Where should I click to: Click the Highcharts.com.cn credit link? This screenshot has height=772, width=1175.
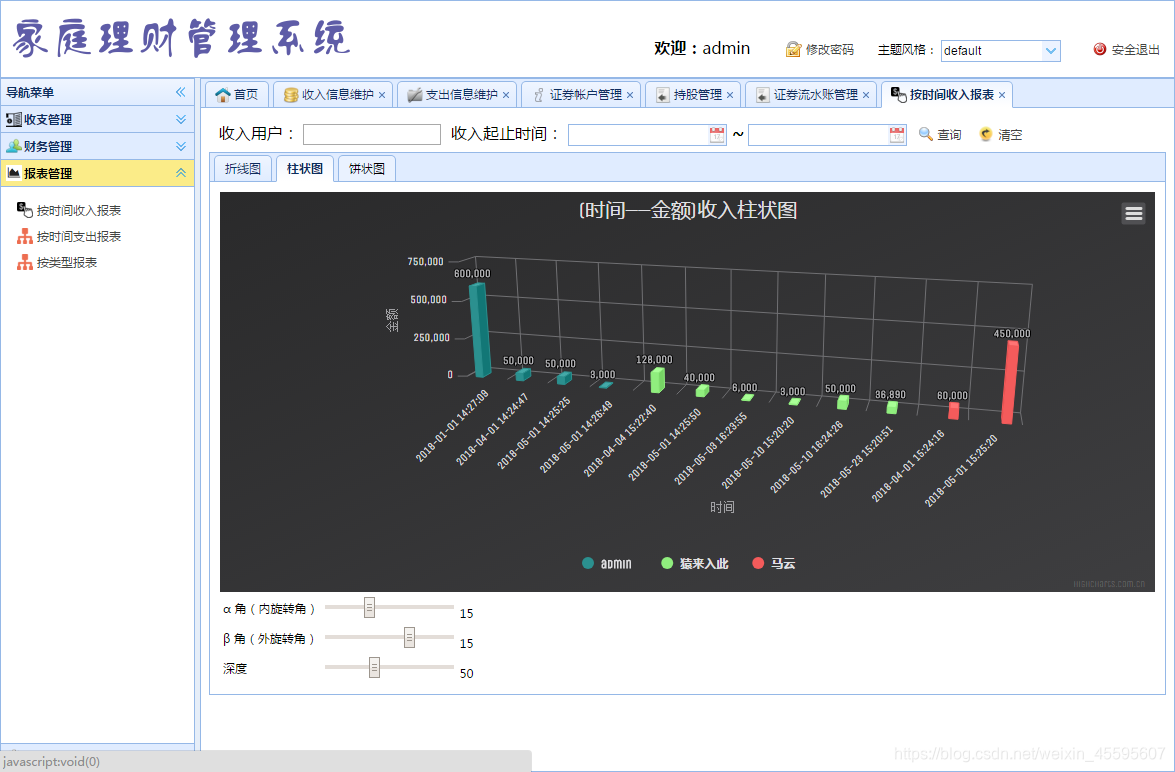coord(1109,583)
